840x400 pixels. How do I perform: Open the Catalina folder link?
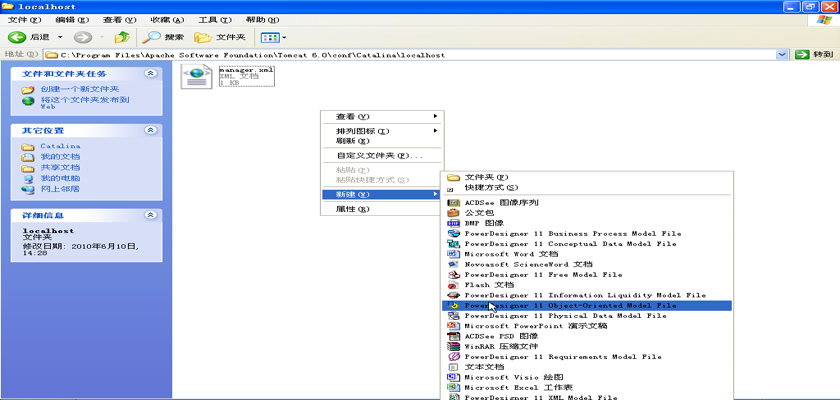pyautogui.click(x=61, y=146)
